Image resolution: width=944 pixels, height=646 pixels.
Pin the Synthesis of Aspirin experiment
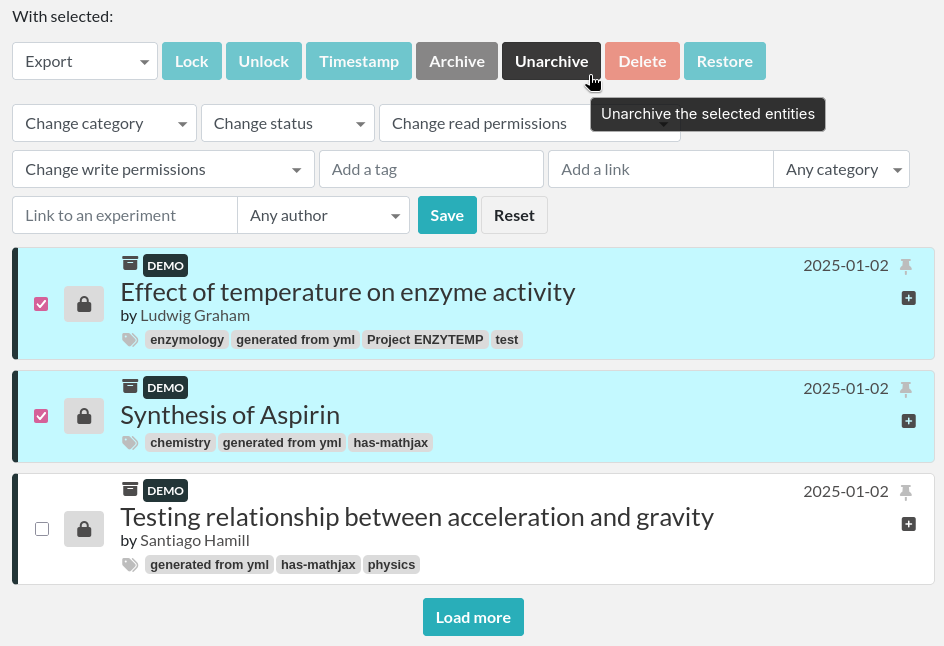[x=906, y=389]
